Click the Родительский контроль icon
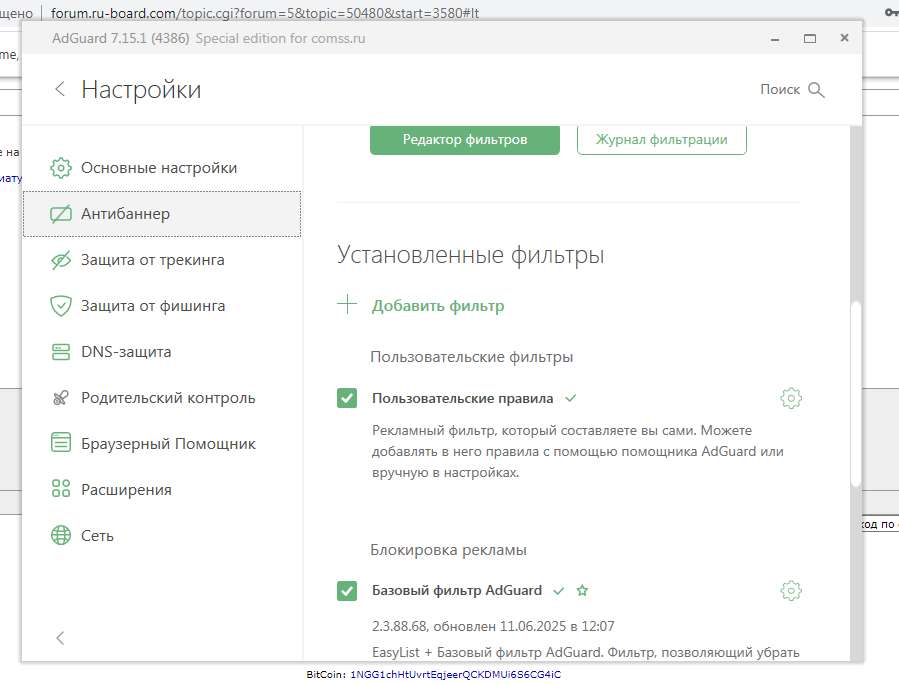 (x=61, y=397)
